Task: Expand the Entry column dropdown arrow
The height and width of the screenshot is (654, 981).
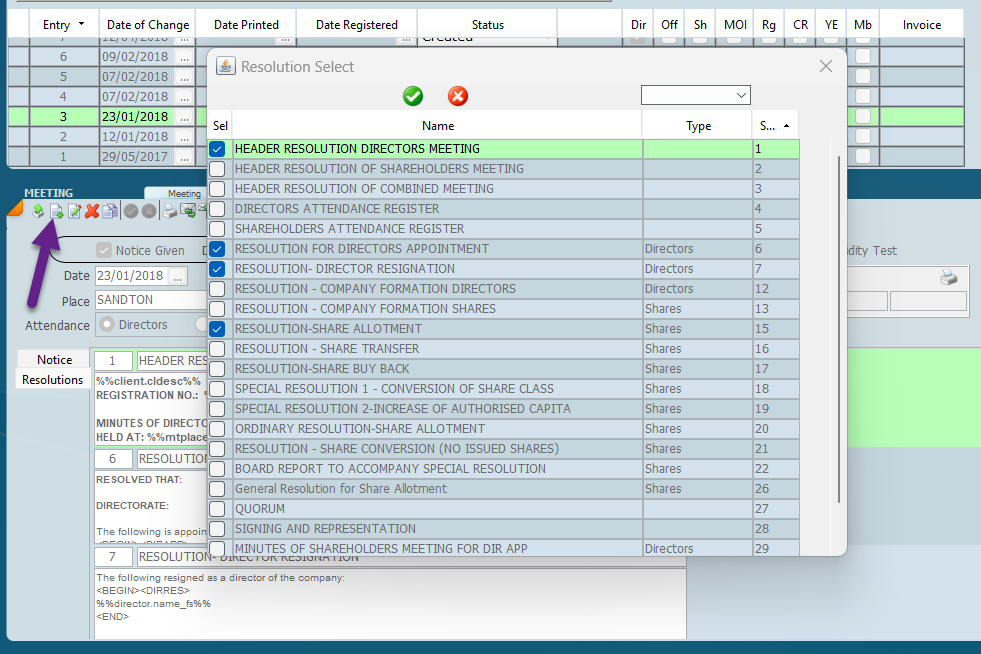Action: click(81, 24)
